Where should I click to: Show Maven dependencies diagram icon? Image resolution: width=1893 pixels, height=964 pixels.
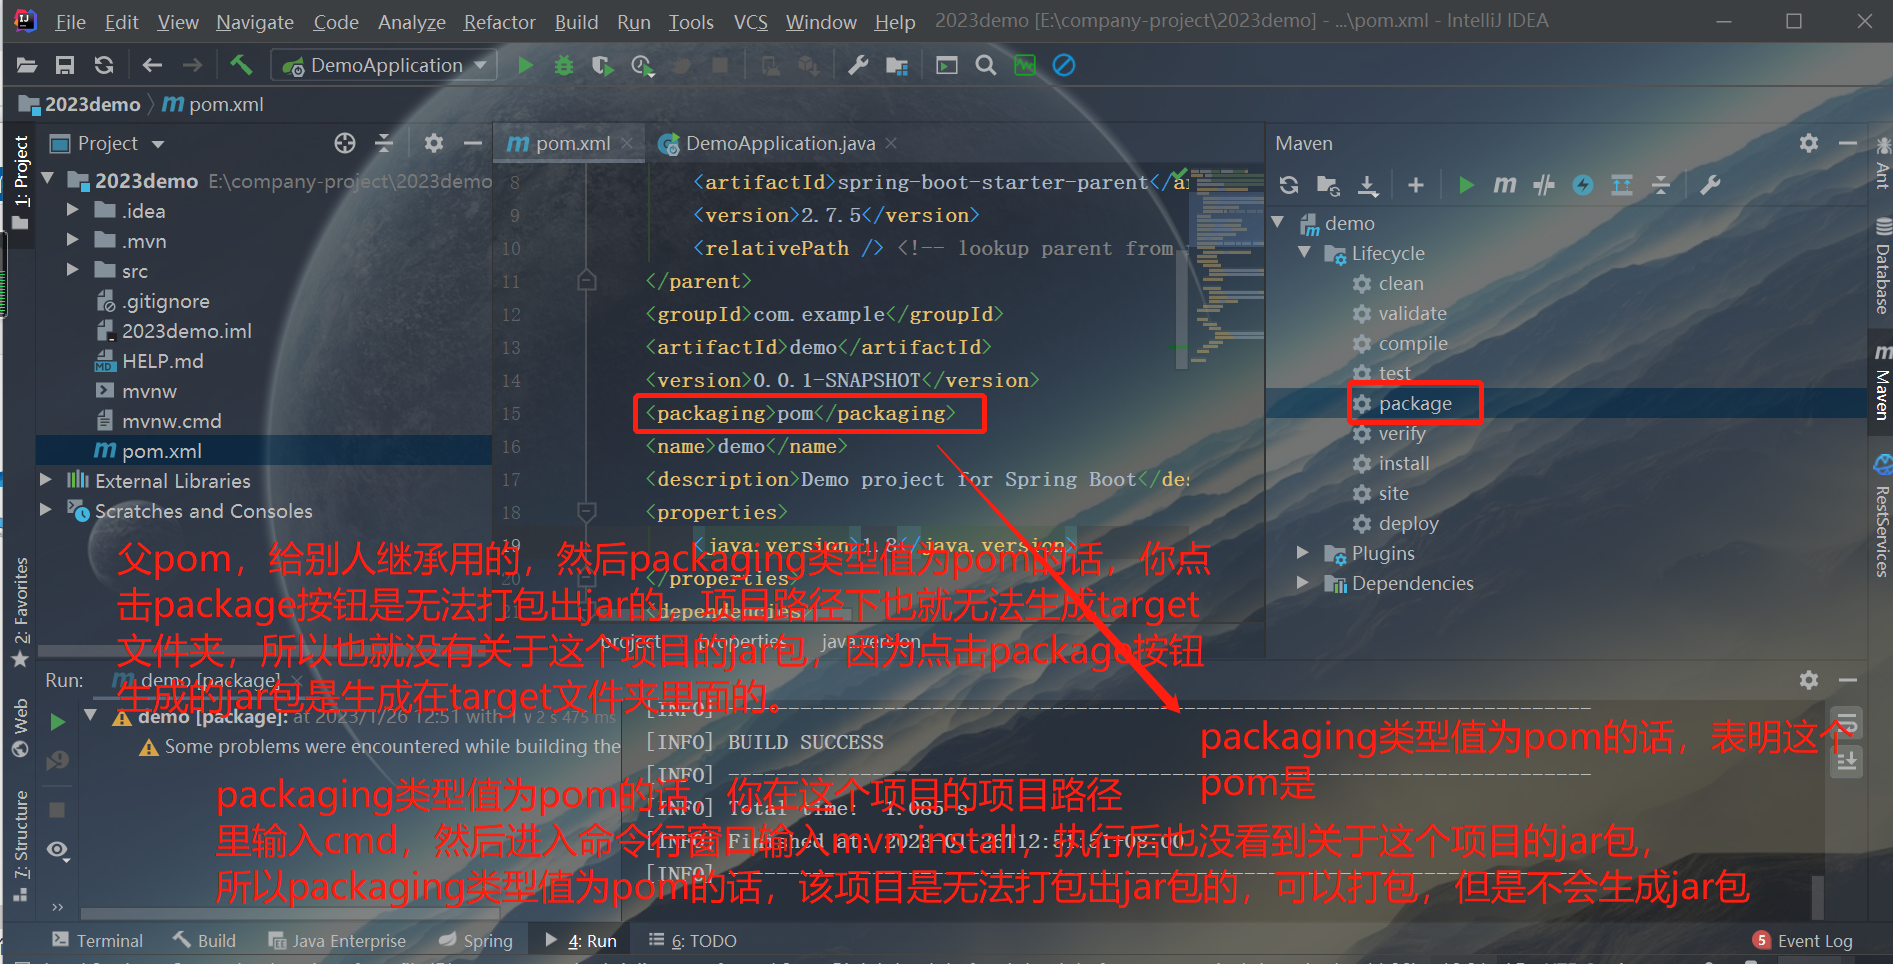point(1622,185)
